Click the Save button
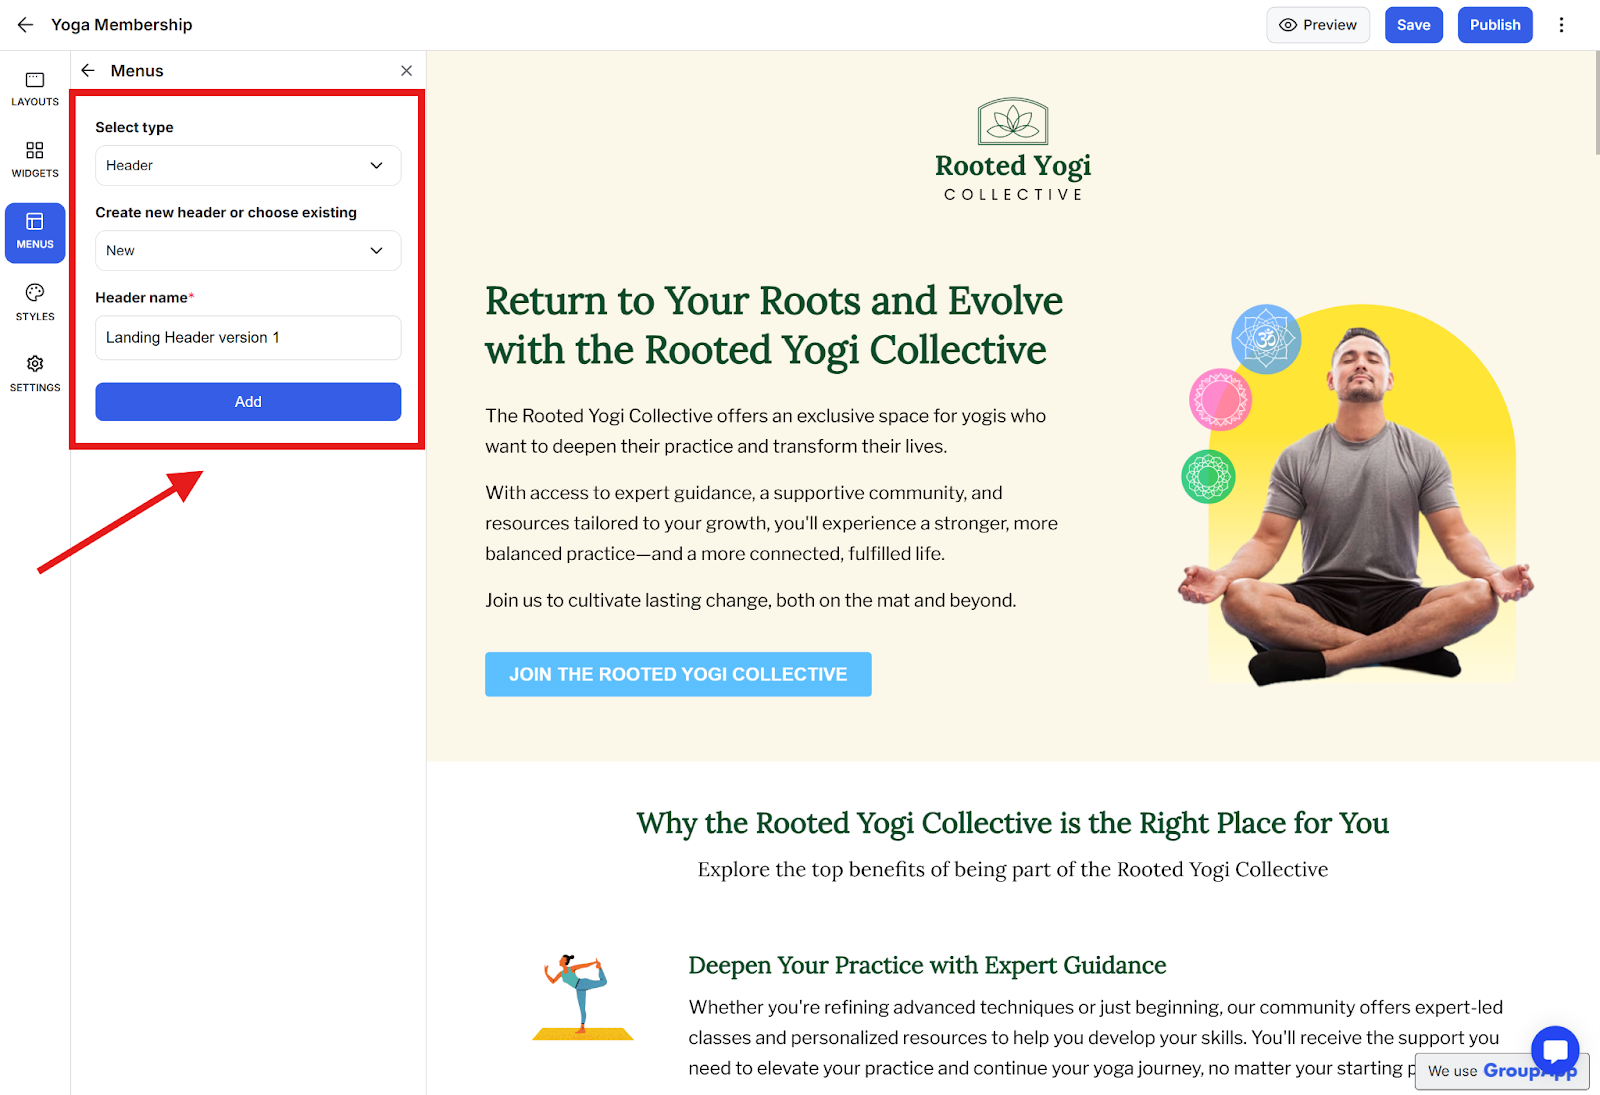 click(1413, 25)
